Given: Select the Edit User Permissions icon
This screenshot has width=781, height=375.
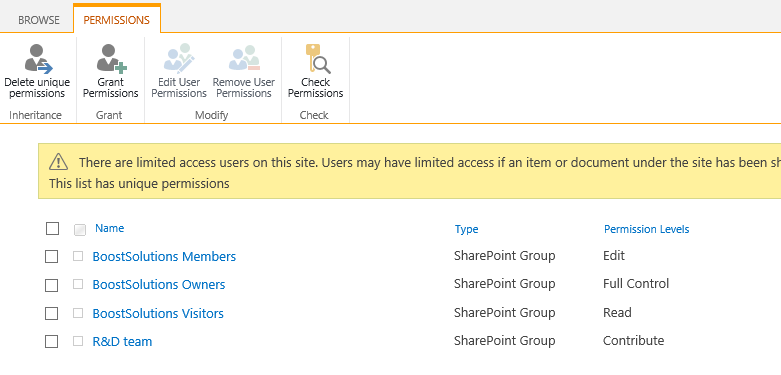Looking at the screenshot, I should click(x=179, y=59).
